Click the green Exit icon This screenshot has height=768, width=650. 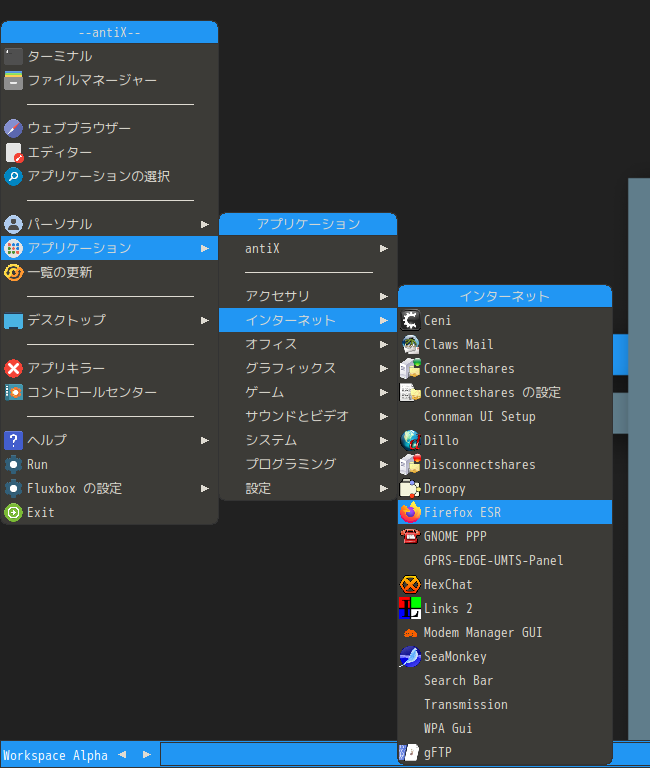pos(13,512)
